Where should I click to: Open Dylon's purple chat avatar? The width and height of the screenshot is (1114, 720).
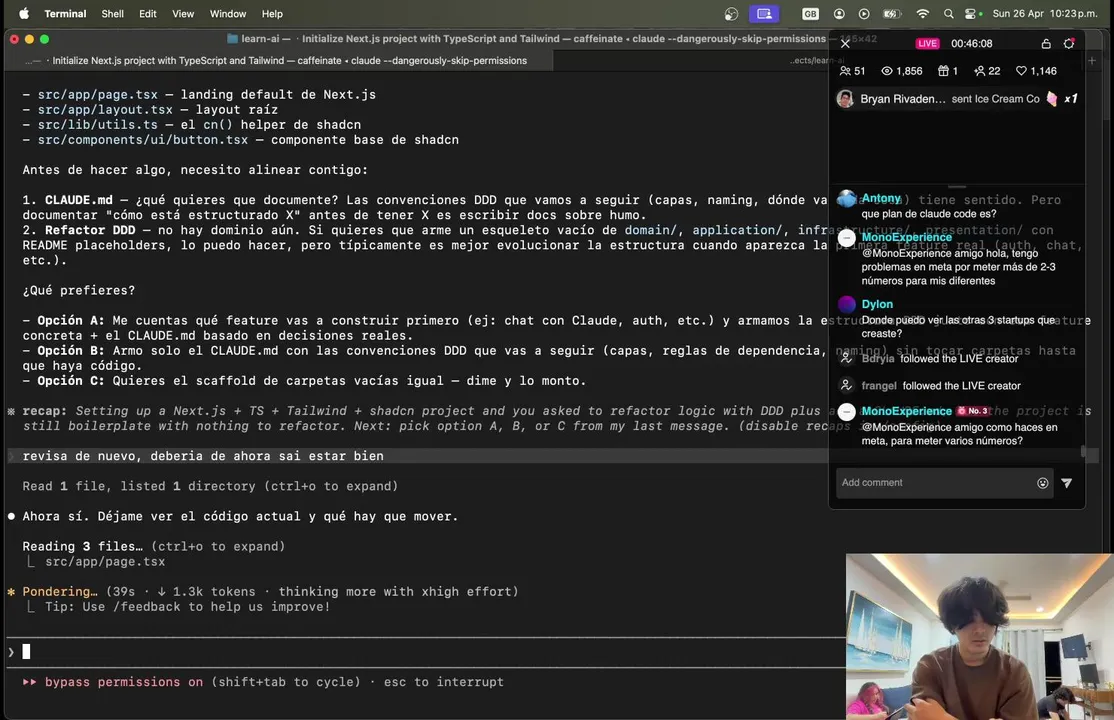846,304
